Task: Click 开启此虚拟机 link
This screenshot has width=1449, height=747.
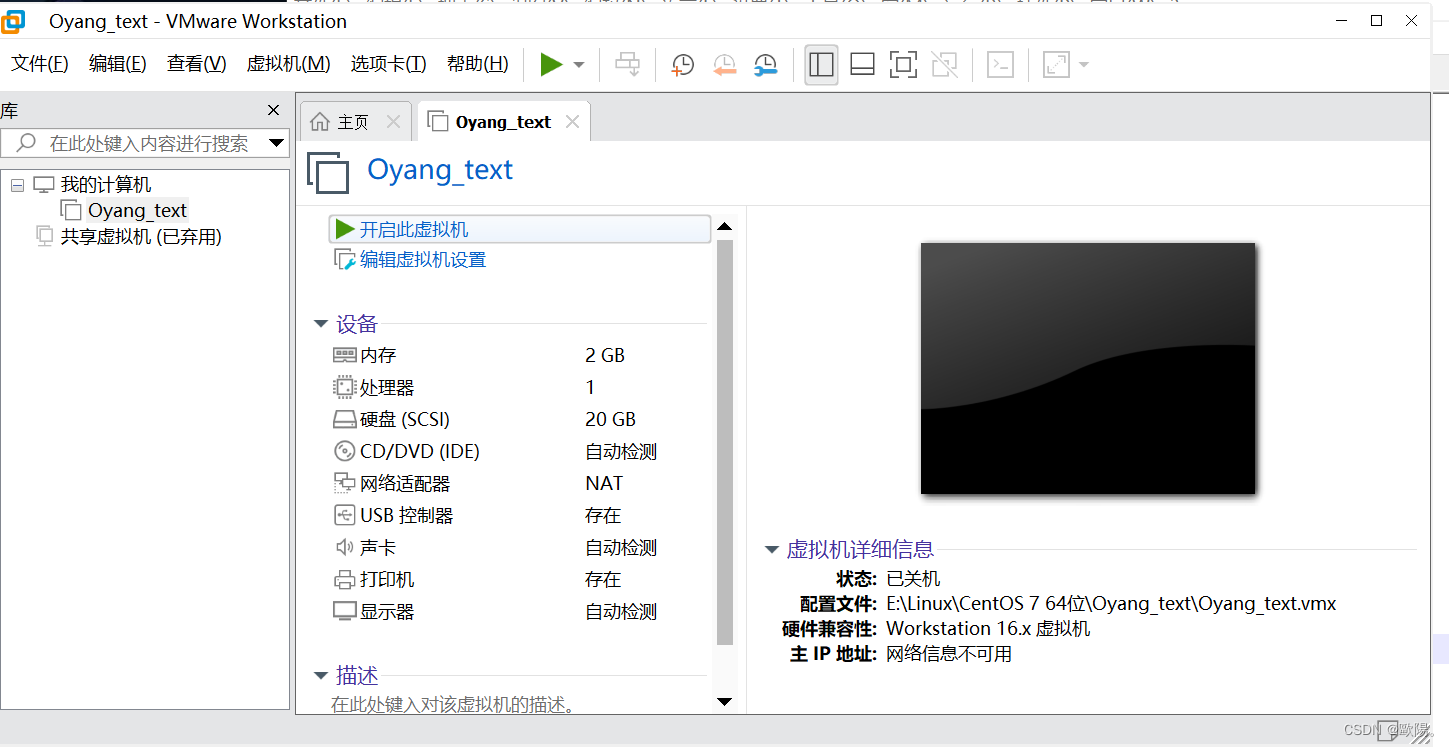Action: click(414, 230)
